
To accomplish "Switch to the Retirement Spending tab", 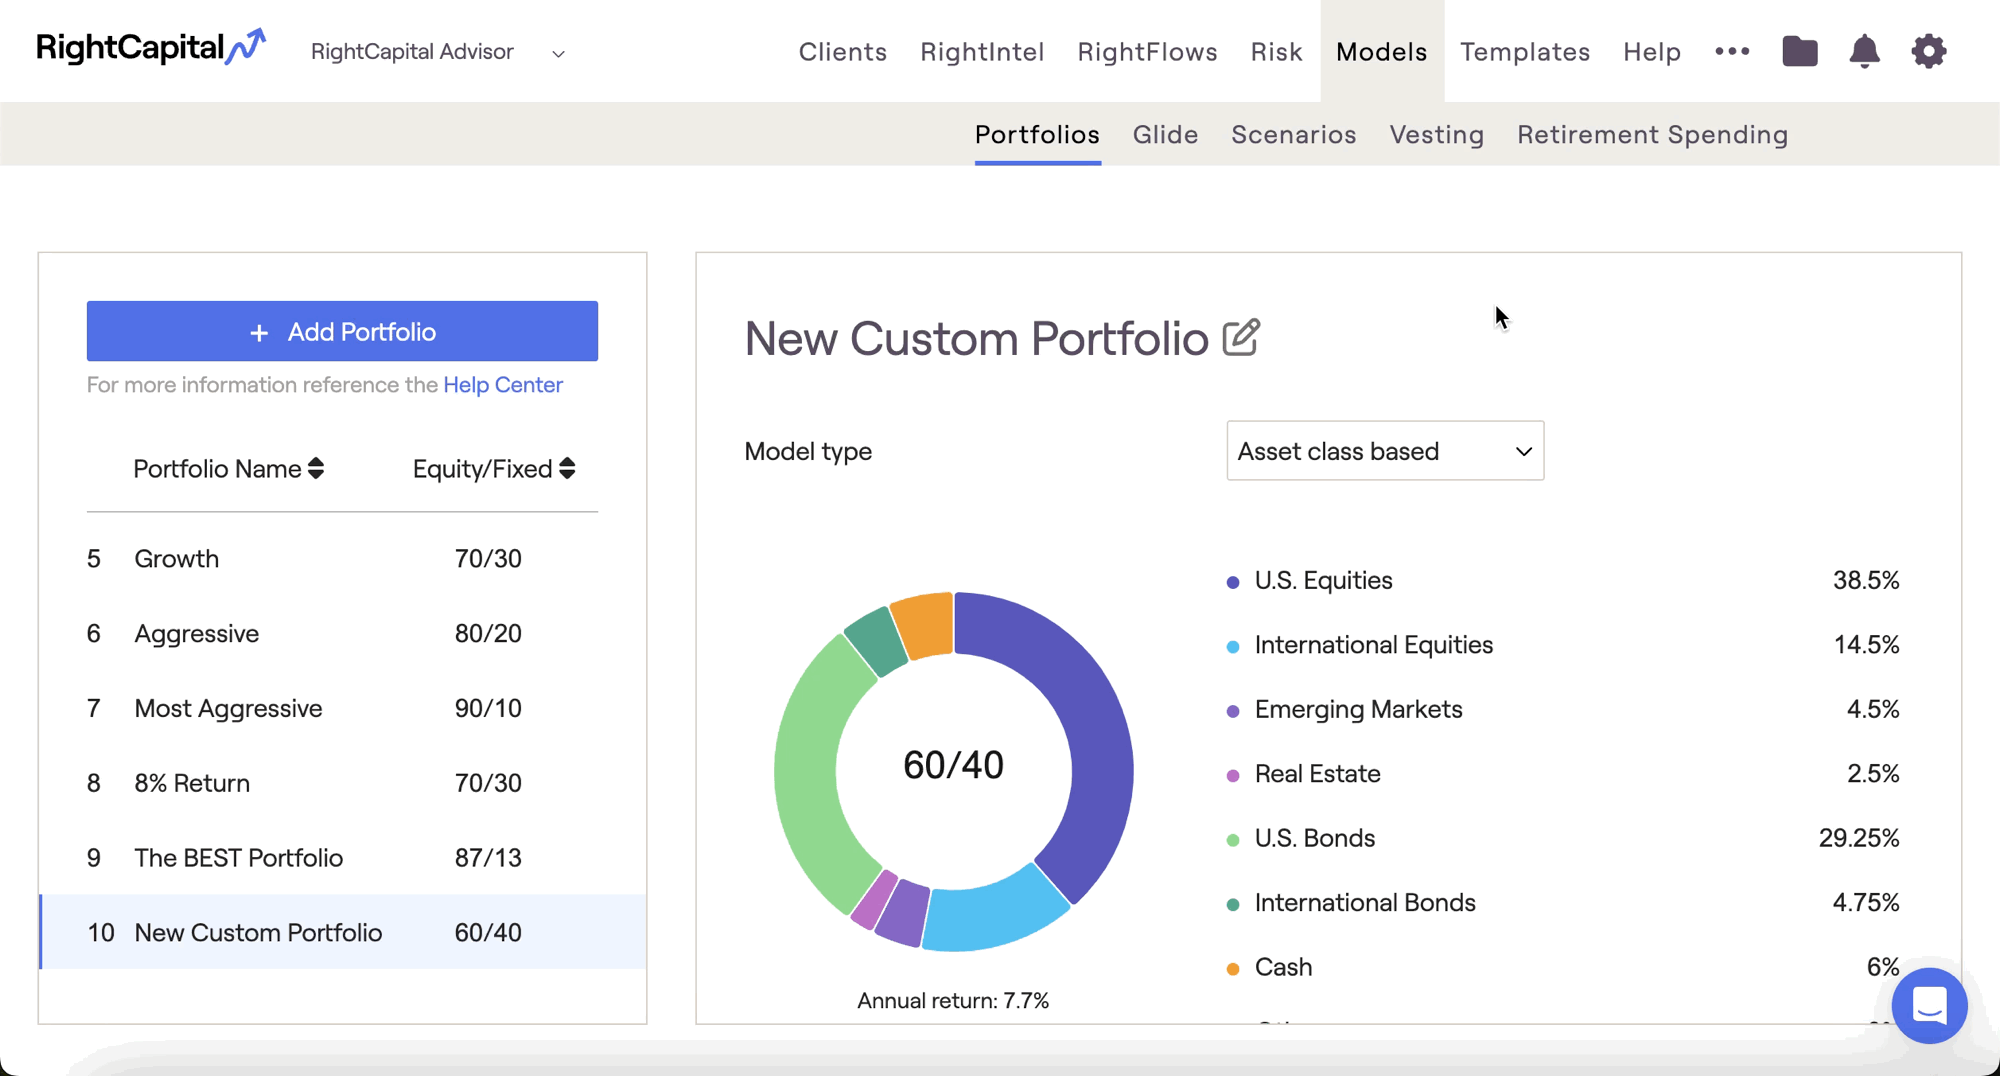I will tap(1652, 135).
